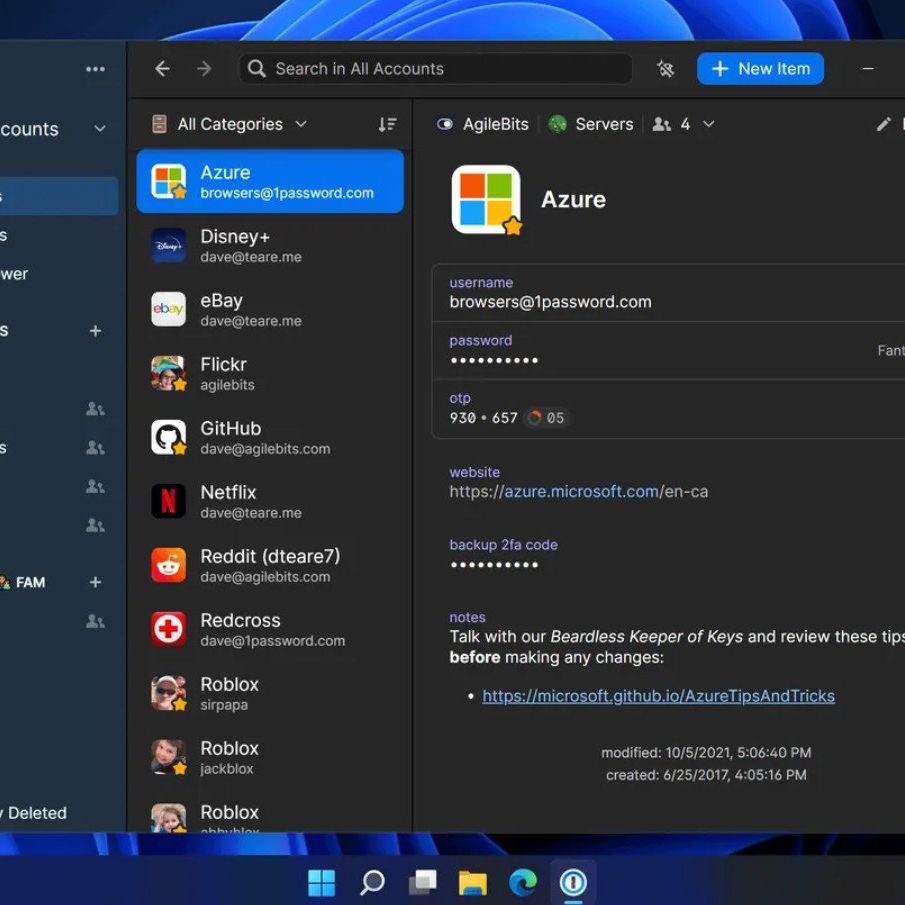The height and width of the screenshot is (905, 905).
Task: Open the azure.microsoft.com website link
Action: (580, 492)
